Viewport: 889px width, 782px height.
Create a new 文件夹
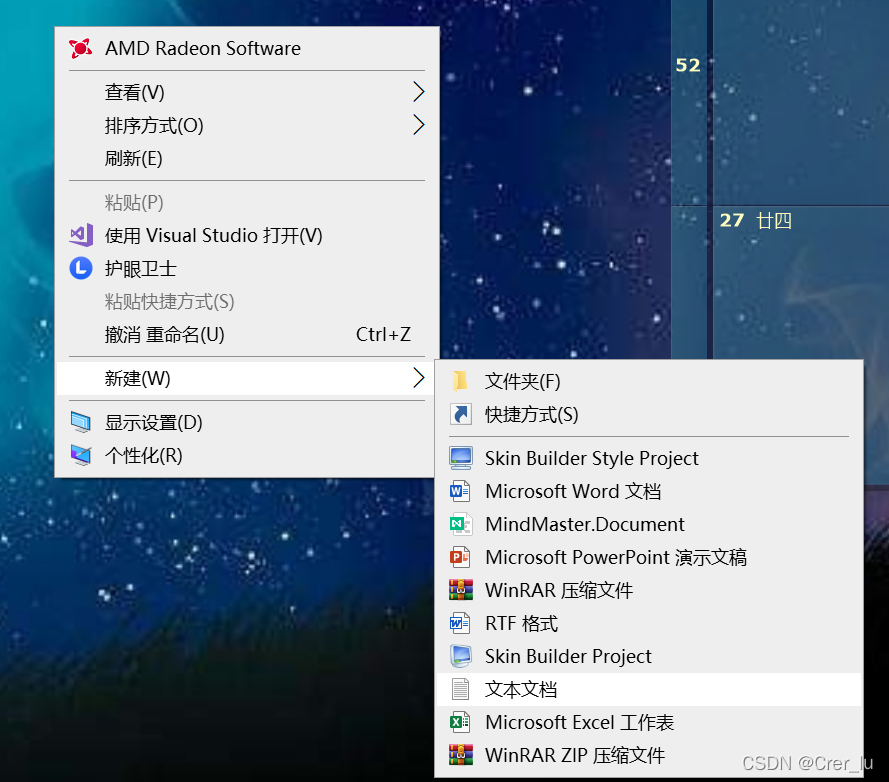(524, 380)
